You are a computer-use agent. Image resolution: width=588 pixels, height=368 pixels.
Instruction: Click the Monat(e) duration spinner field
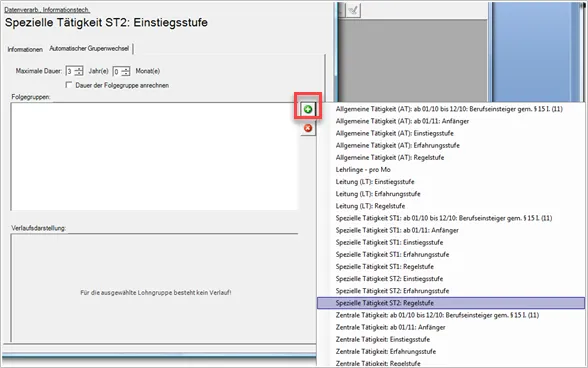coord(122,71)
